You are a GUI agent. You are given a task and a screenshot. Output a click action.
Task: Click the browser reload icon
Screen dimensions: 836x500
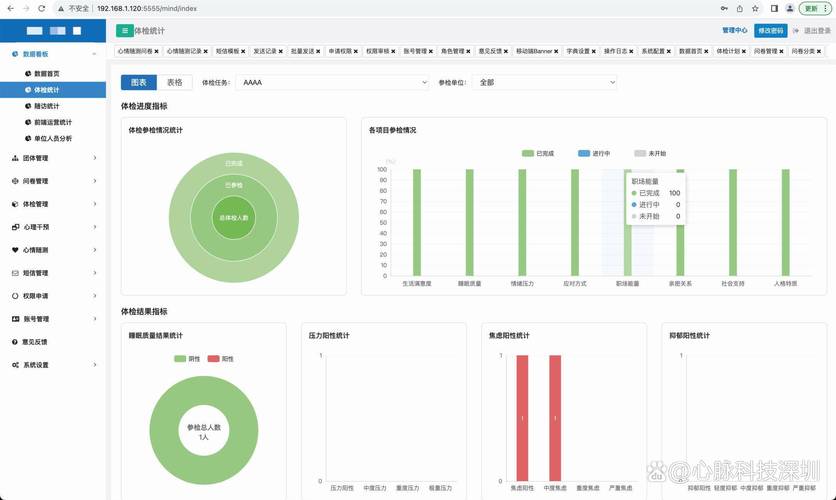pyautogui.click(x=44, y=8)
